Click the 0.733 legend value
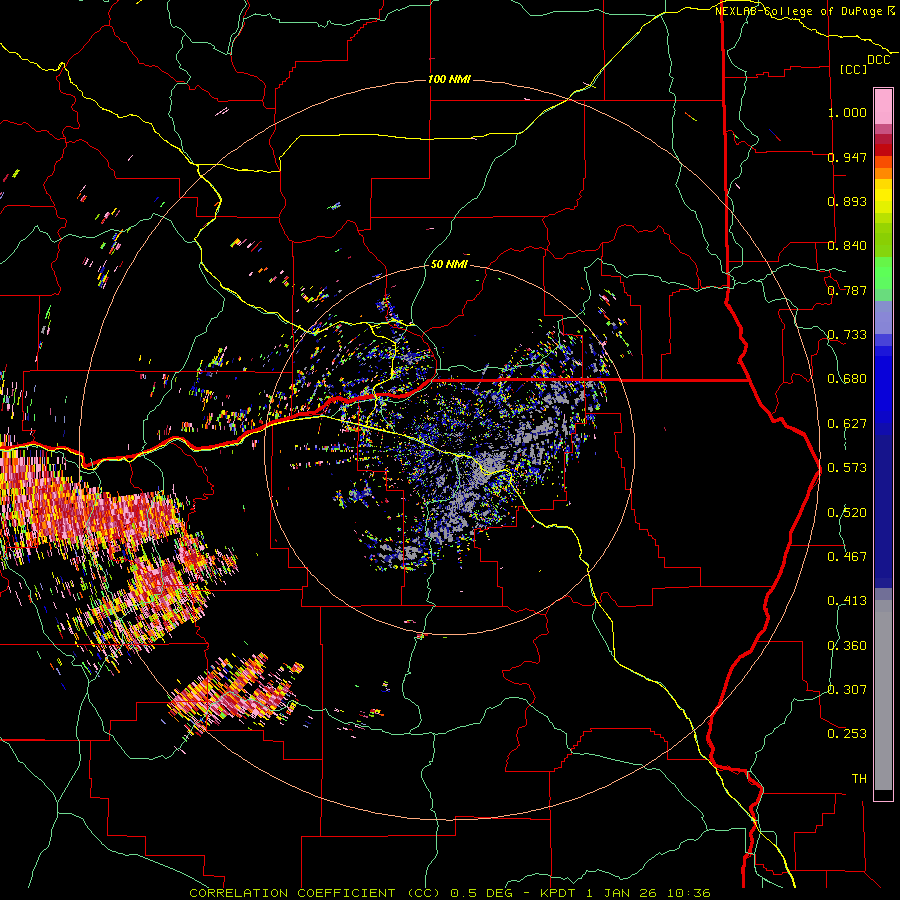900x900 pixels. [847, 335]
